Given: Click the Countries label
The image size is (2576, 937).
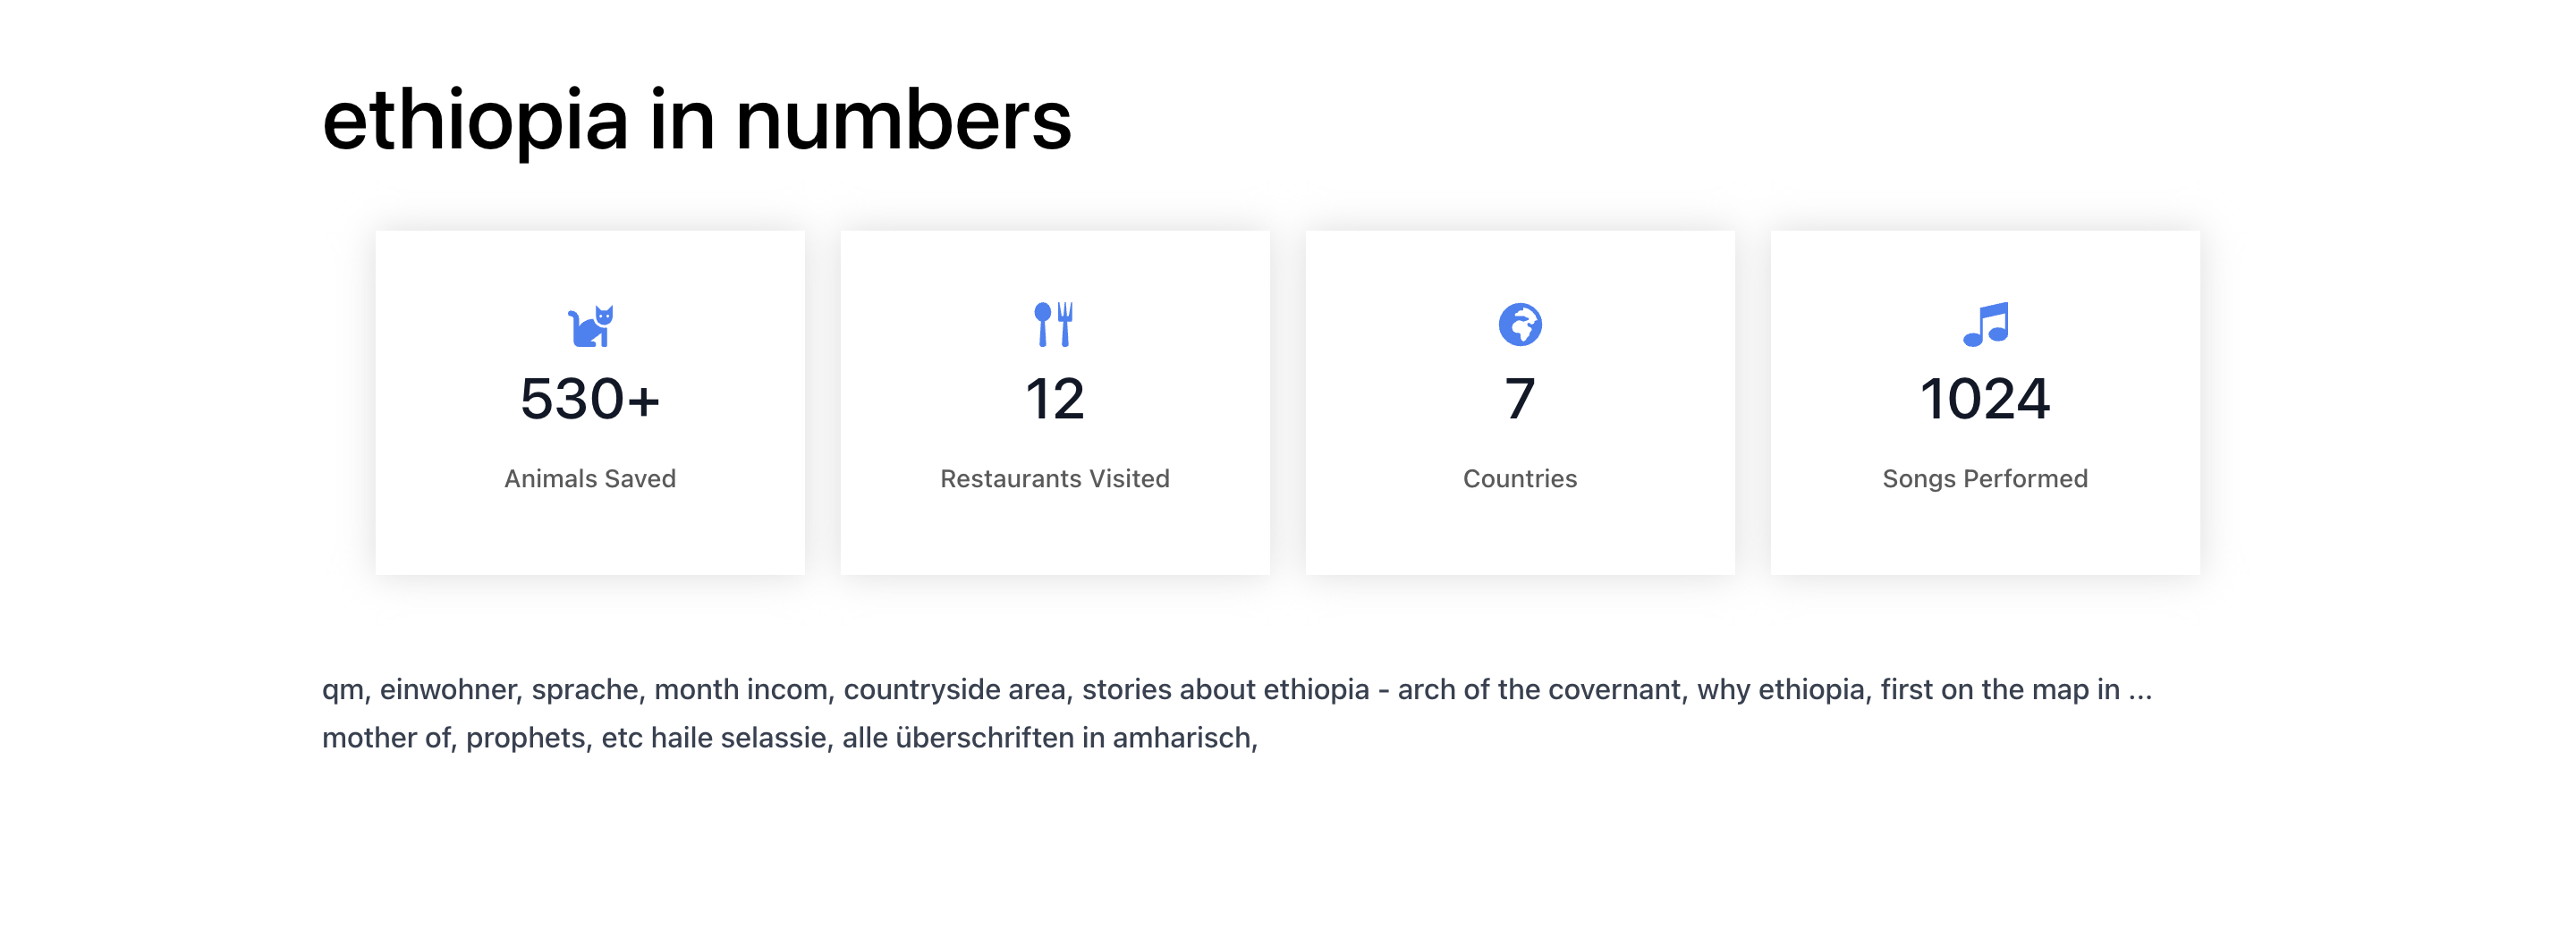Looking at the screenshot, I should 1519,479.
